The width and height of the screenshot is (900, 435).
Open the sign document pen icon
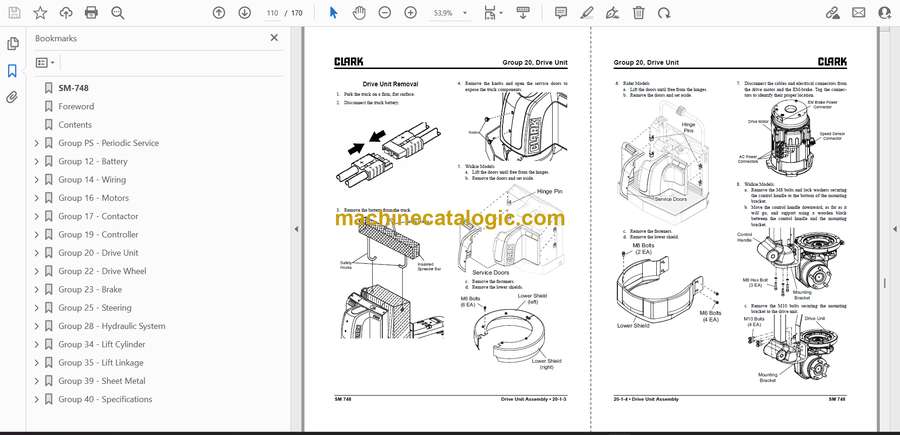coord(612,13)
